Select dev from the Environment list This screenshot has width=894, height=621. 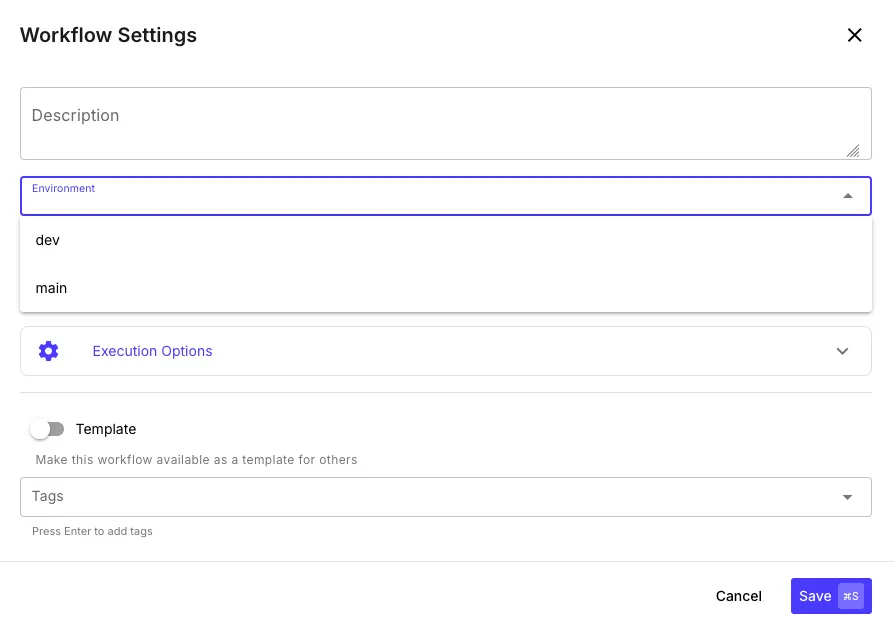(47, 240)
